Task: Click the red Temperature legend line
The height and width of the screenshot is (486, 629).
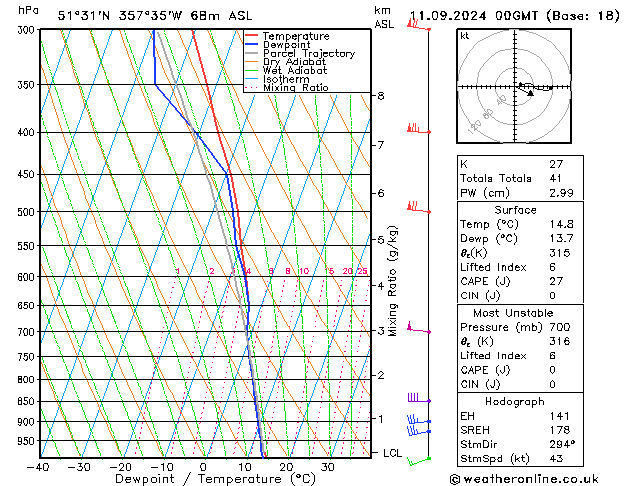Action: coord(252,36)
